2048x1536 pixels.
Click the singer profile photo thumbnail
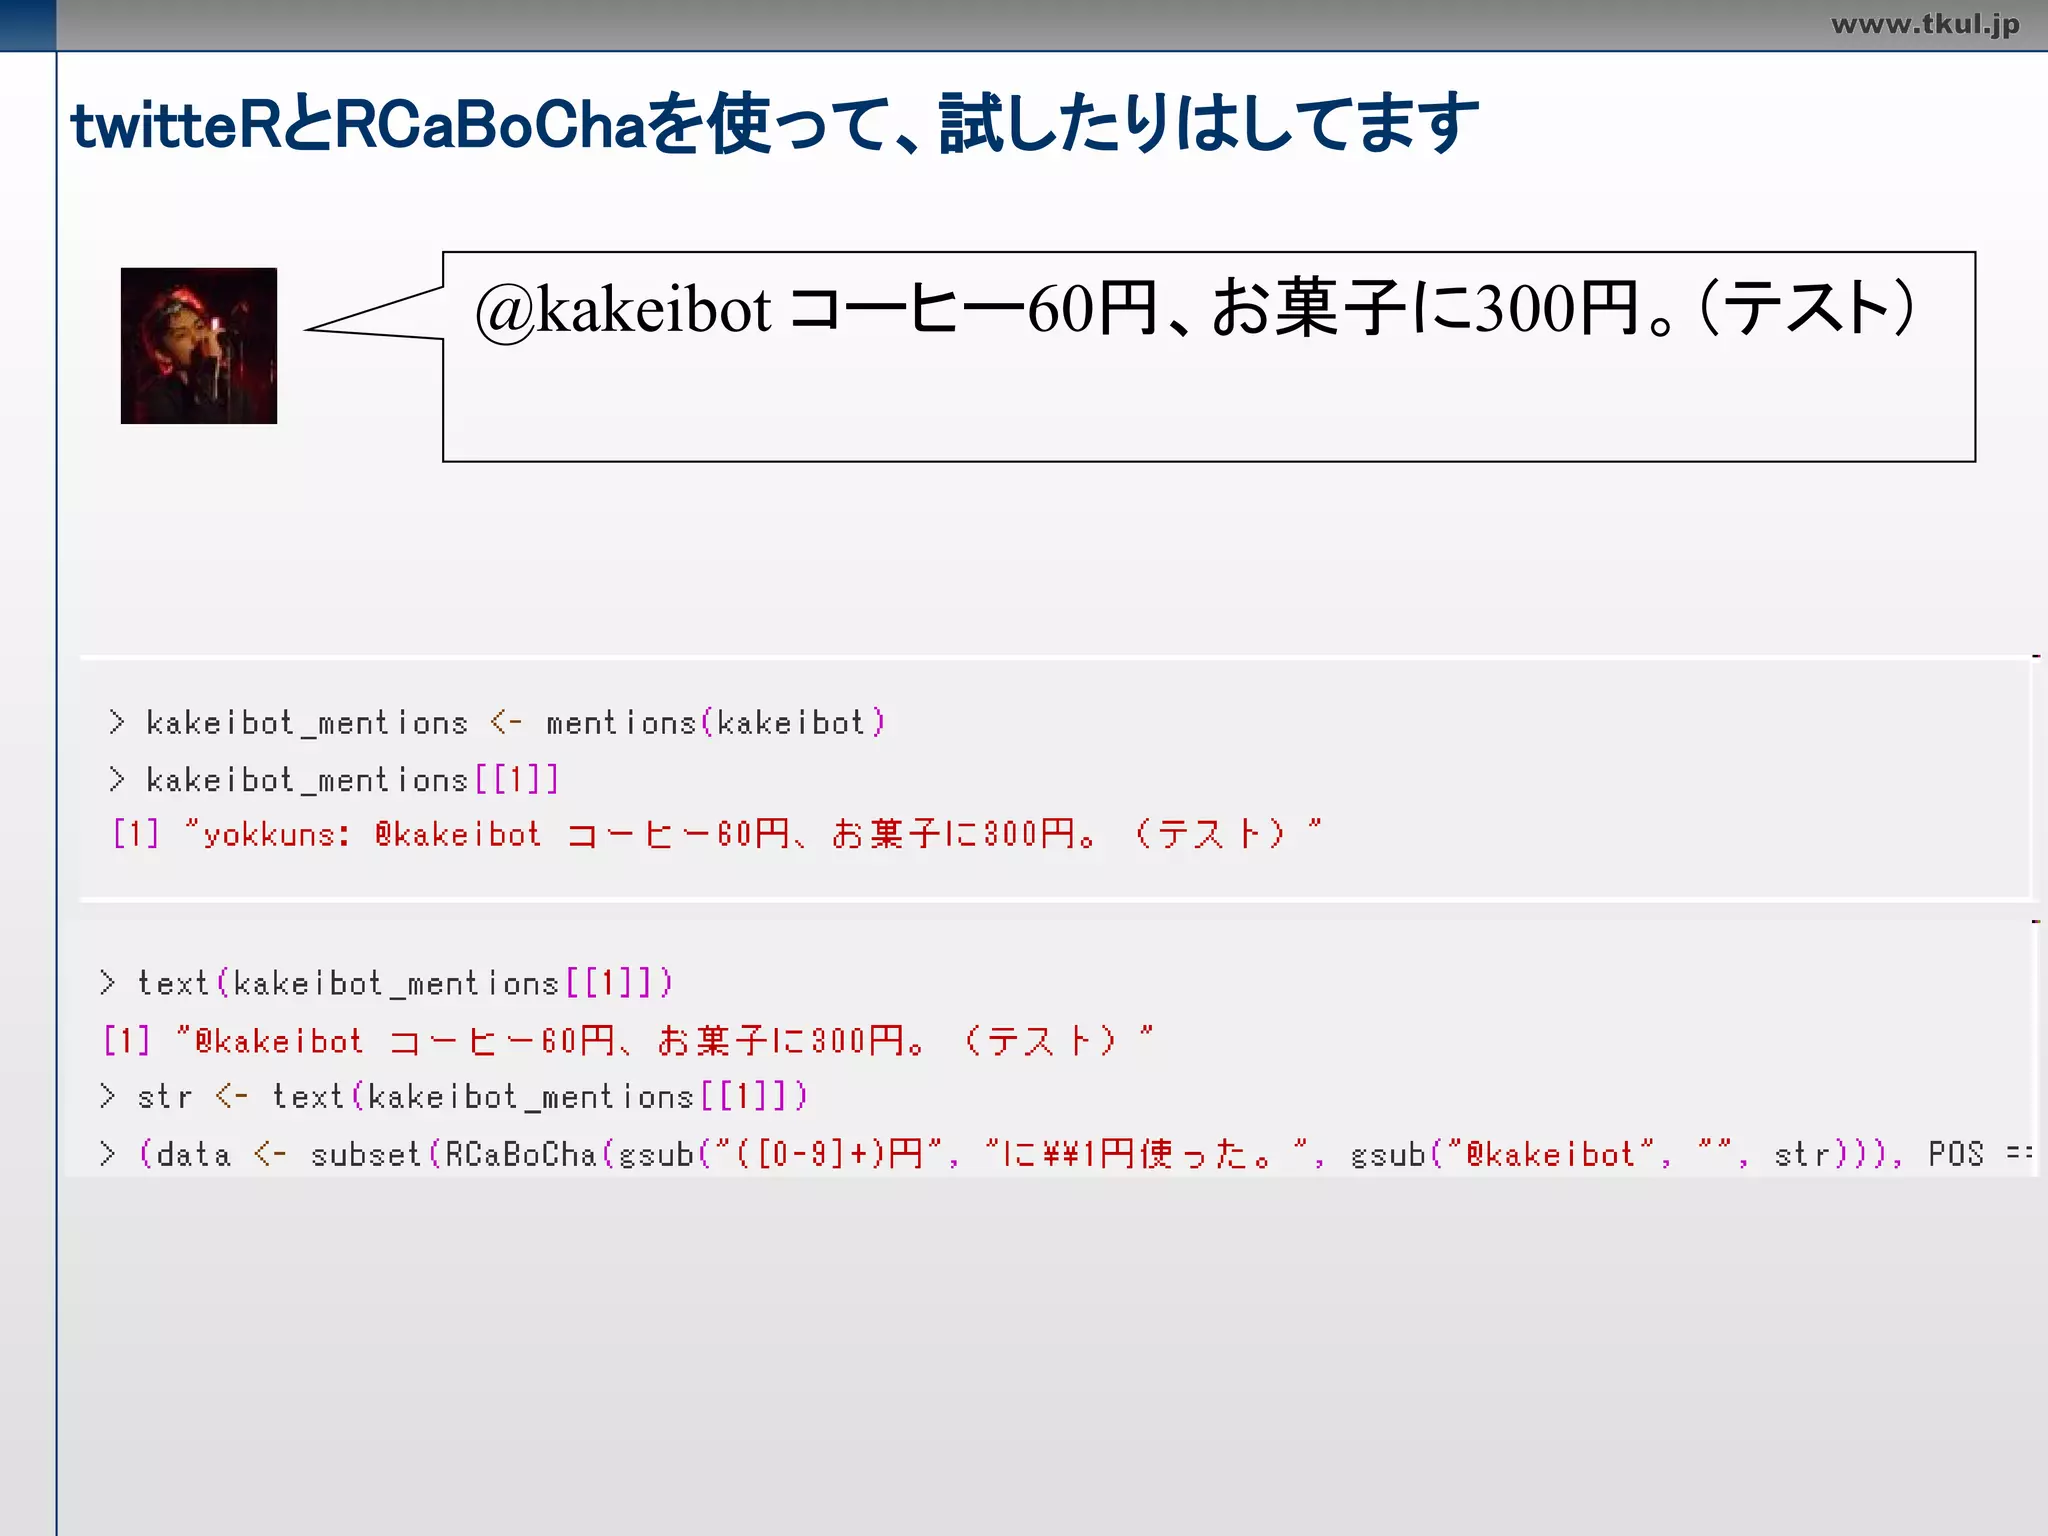[198, 345]
